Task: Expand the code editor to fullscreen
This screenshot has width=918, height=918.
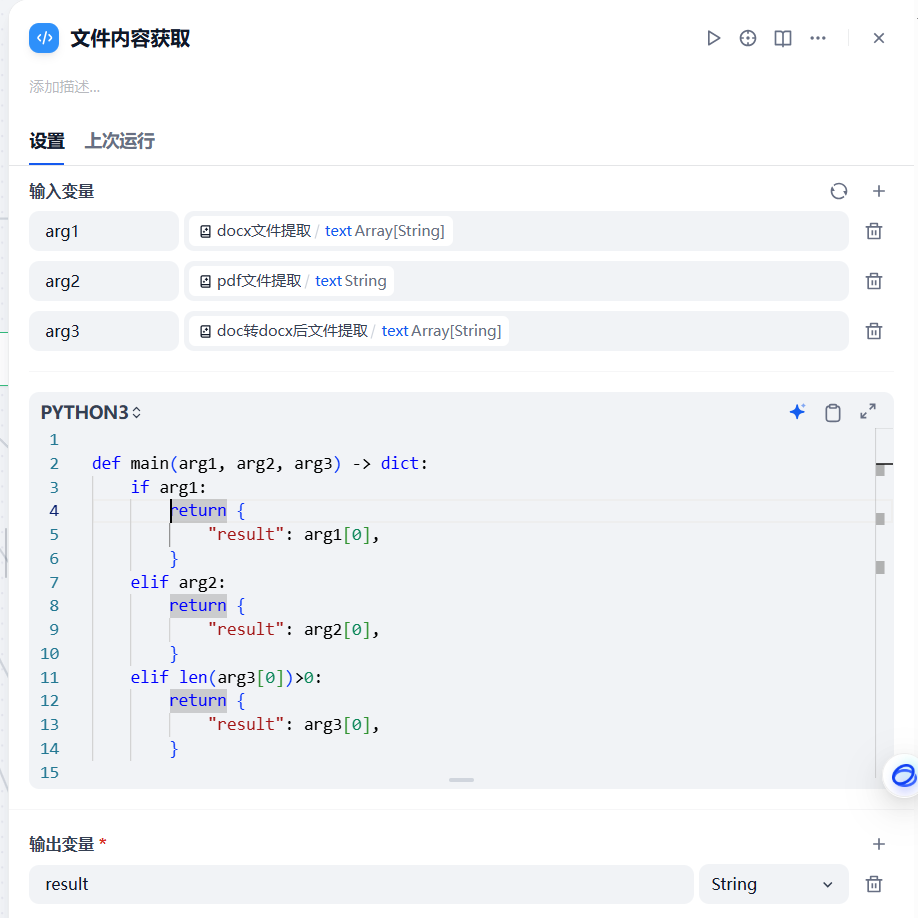Action: pos(867,412)
